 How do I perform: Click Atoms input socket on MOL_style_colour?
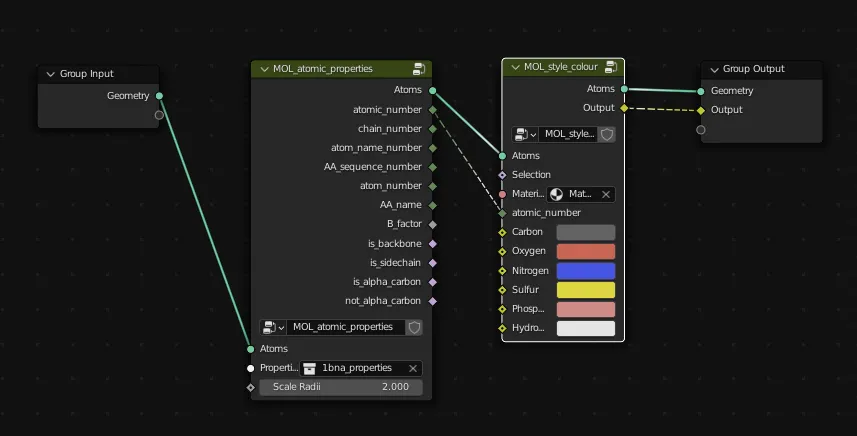502,156
